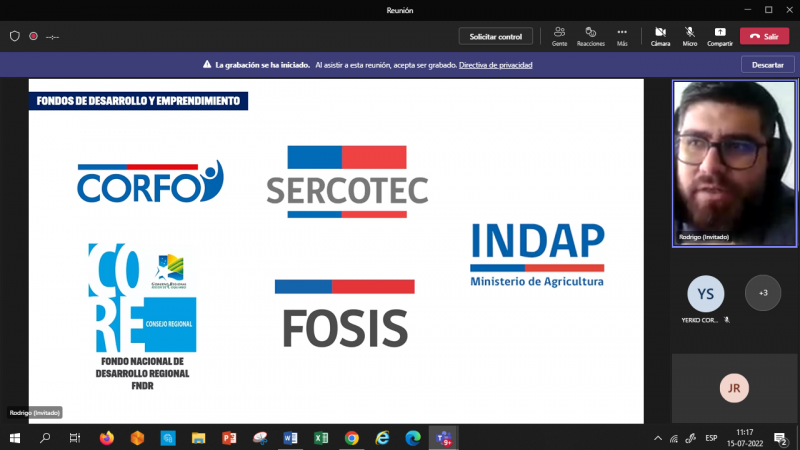Expand the hidden system tray icons
The image size is (800, 450).
pos(658,438)
